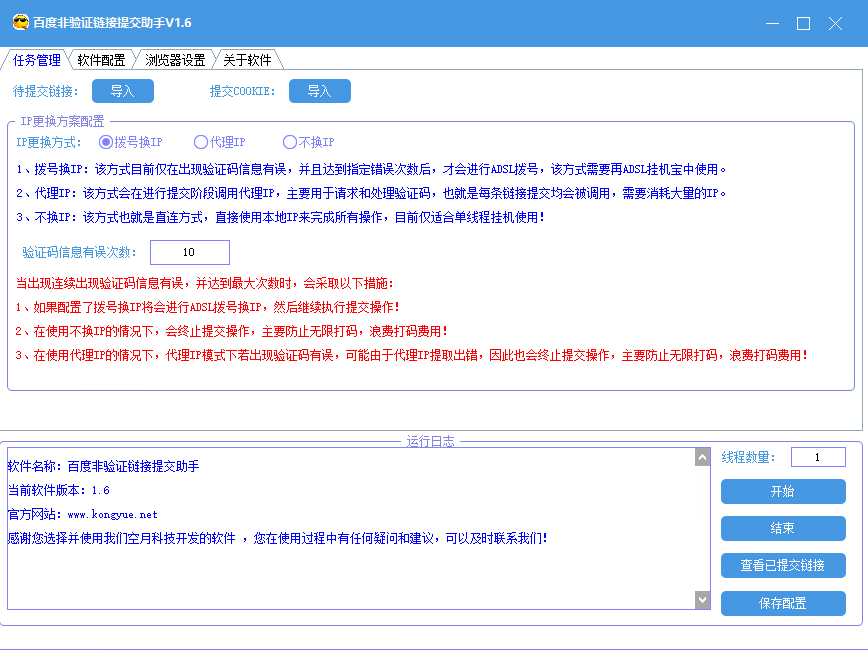This screenshot has height=650, width=868.
Task: Click the sunglasses emoji app icon
Action: pyautogui.click(x=20, y=23)
